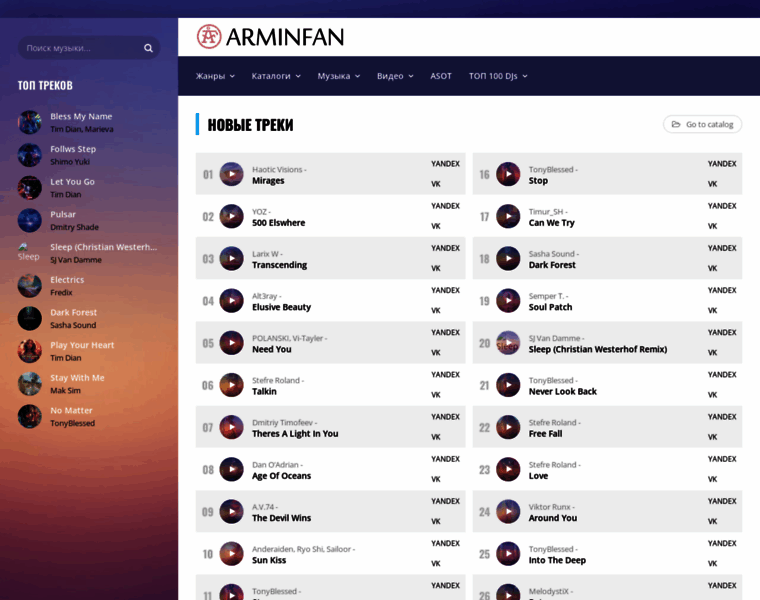Play track 08 Age Of Oceans
The image size is (760, 600).
coord(232,469)
